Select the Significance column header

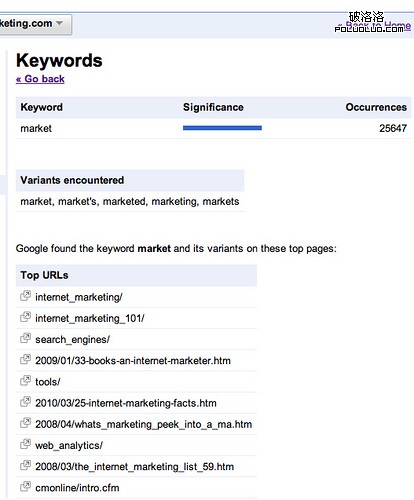coord(213,107)
